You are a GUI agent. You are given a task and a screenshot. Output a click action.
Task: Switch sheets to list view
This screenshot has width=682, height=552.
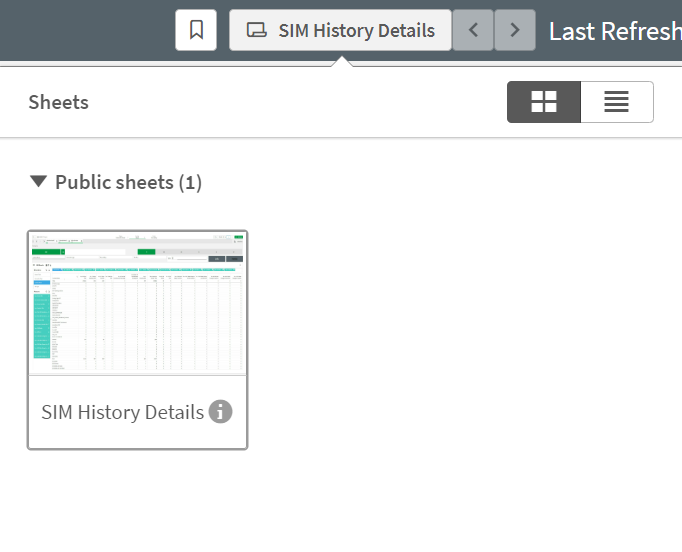pyautogui.click(x=616, y=102)
